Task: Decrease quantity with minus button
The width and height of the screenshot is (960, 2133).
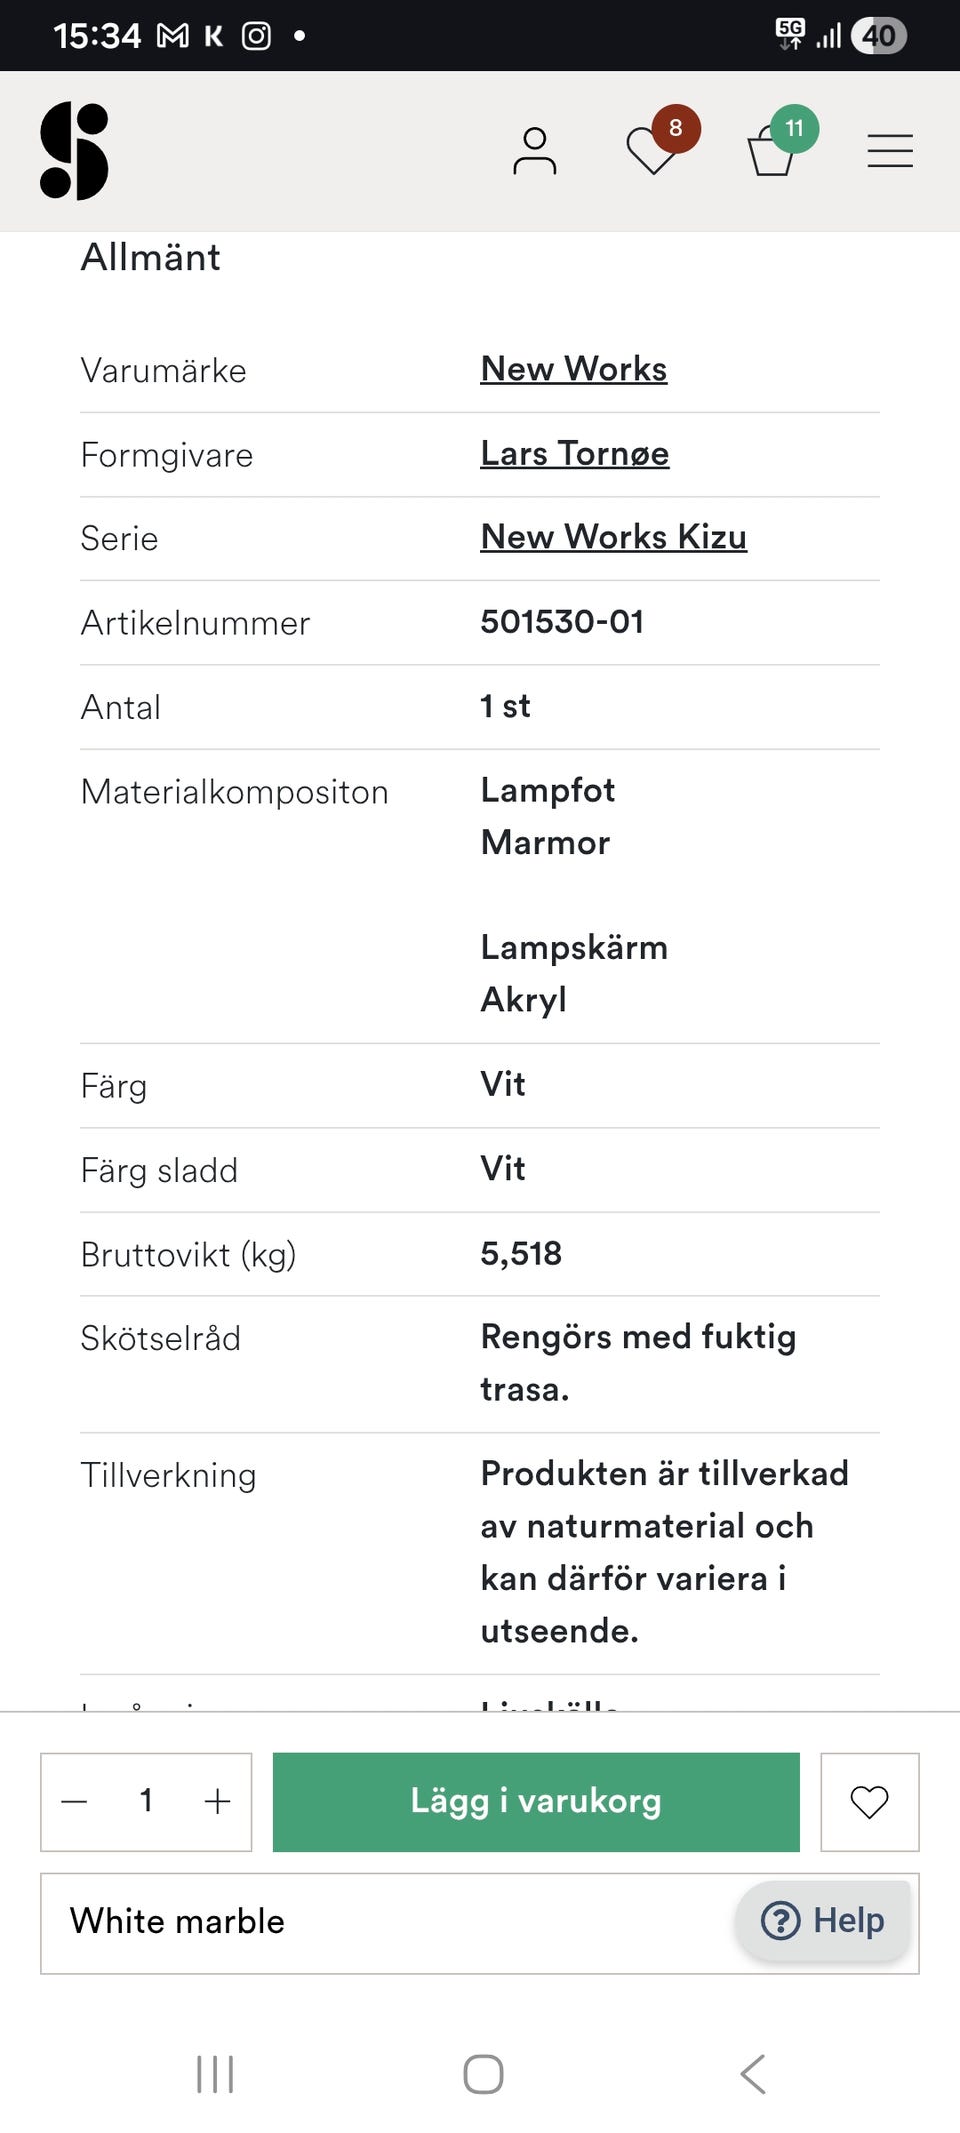Action: (x=75, y=1802)
